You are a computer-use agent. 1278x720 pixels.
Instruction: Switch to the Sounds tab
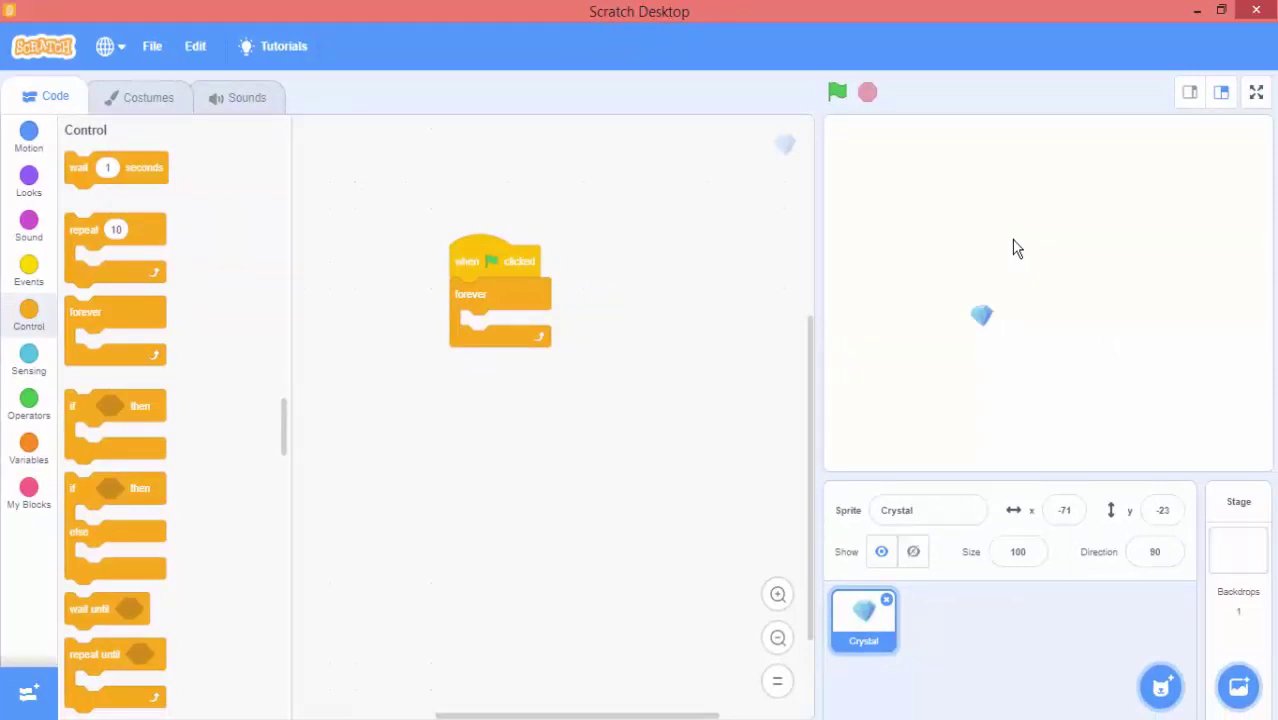[237, 98]
